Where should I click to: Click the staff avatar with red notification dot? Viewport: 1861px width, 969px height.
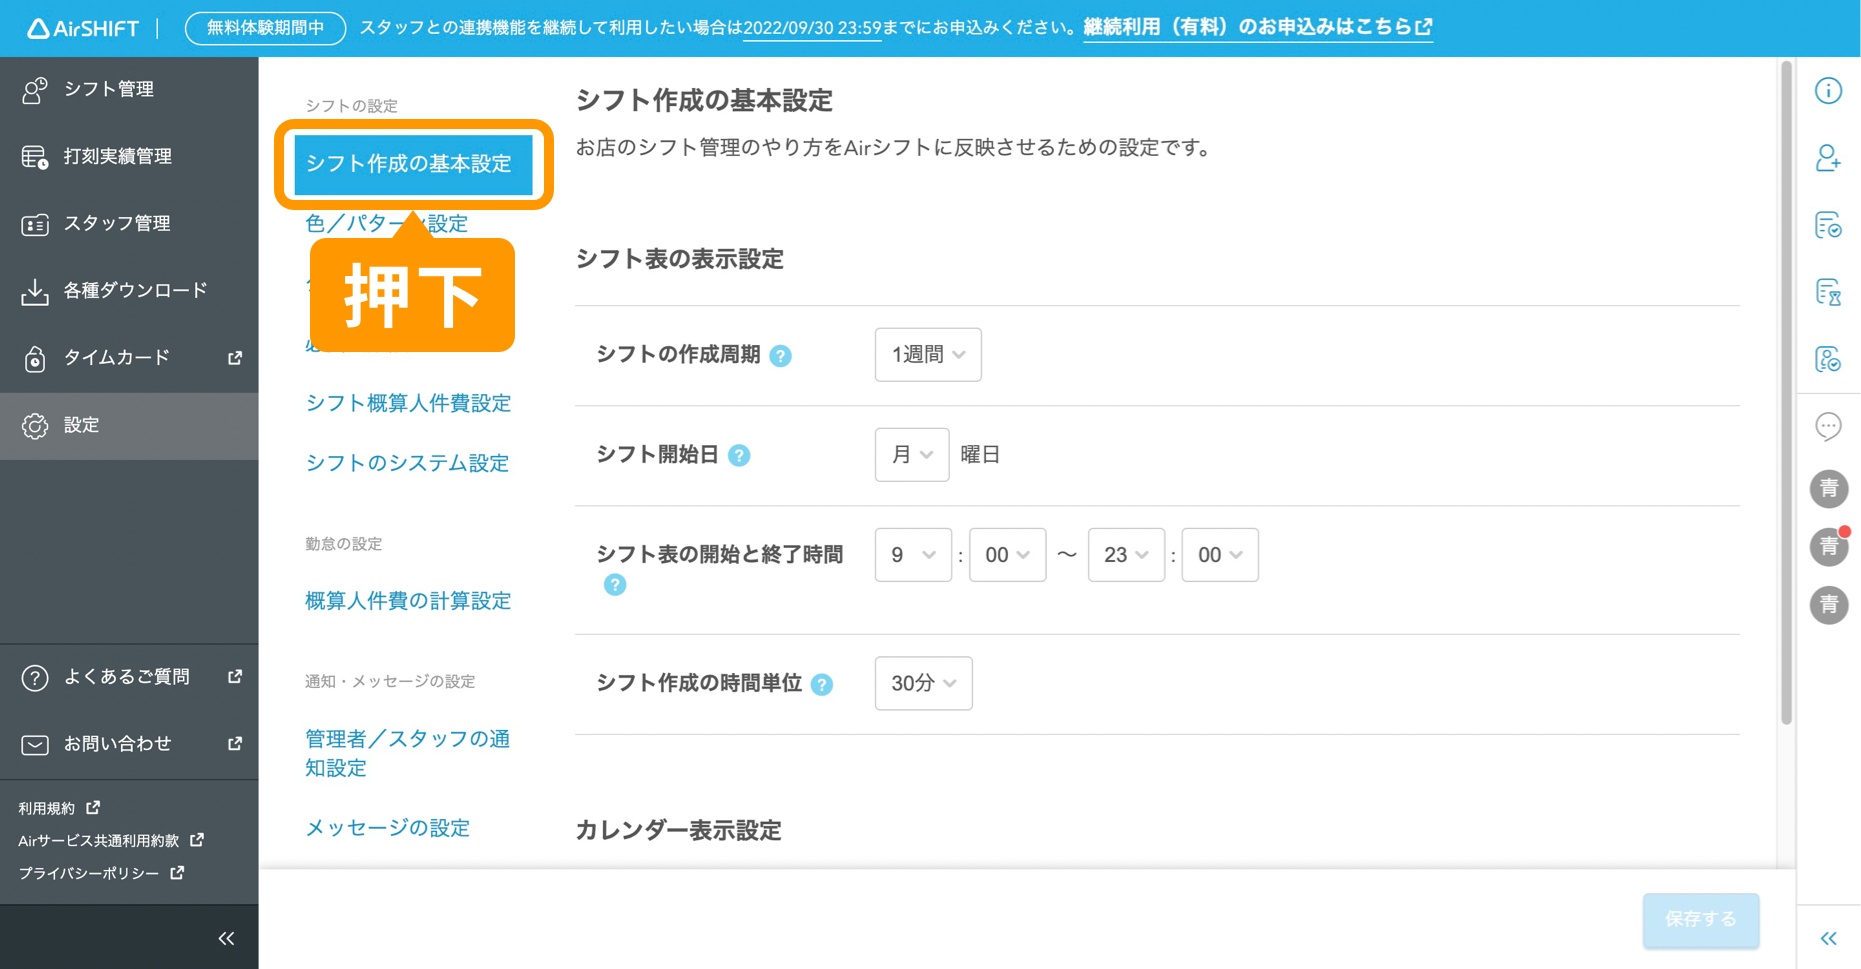point(1828,546)
